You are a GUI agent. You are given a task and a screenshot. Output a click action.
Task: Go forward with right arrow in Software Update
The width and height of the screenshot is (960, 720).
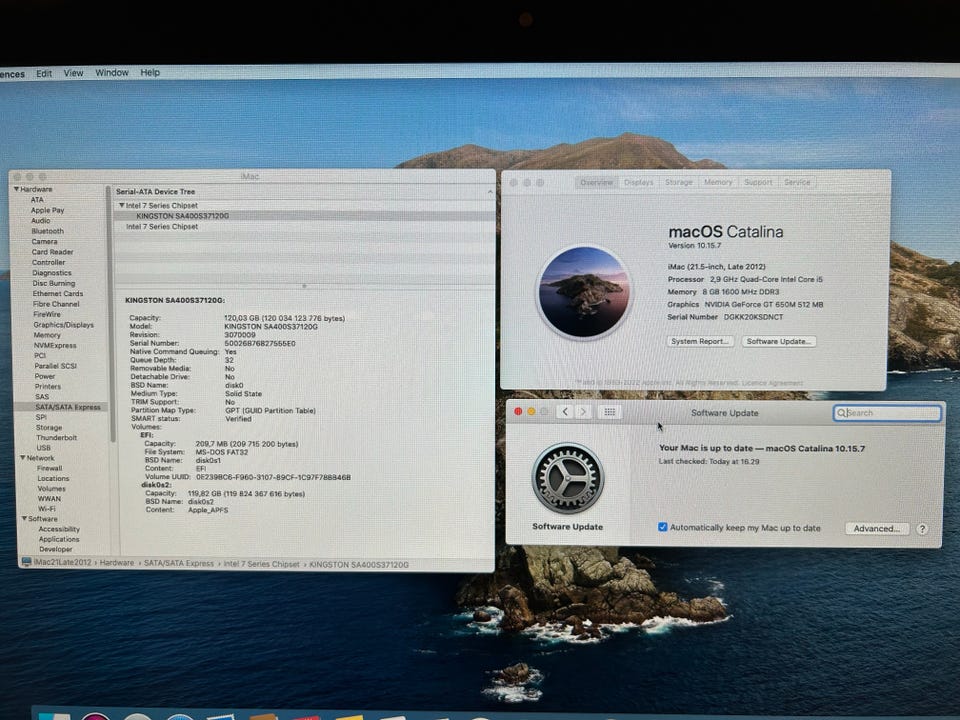(x=583, y=412)
